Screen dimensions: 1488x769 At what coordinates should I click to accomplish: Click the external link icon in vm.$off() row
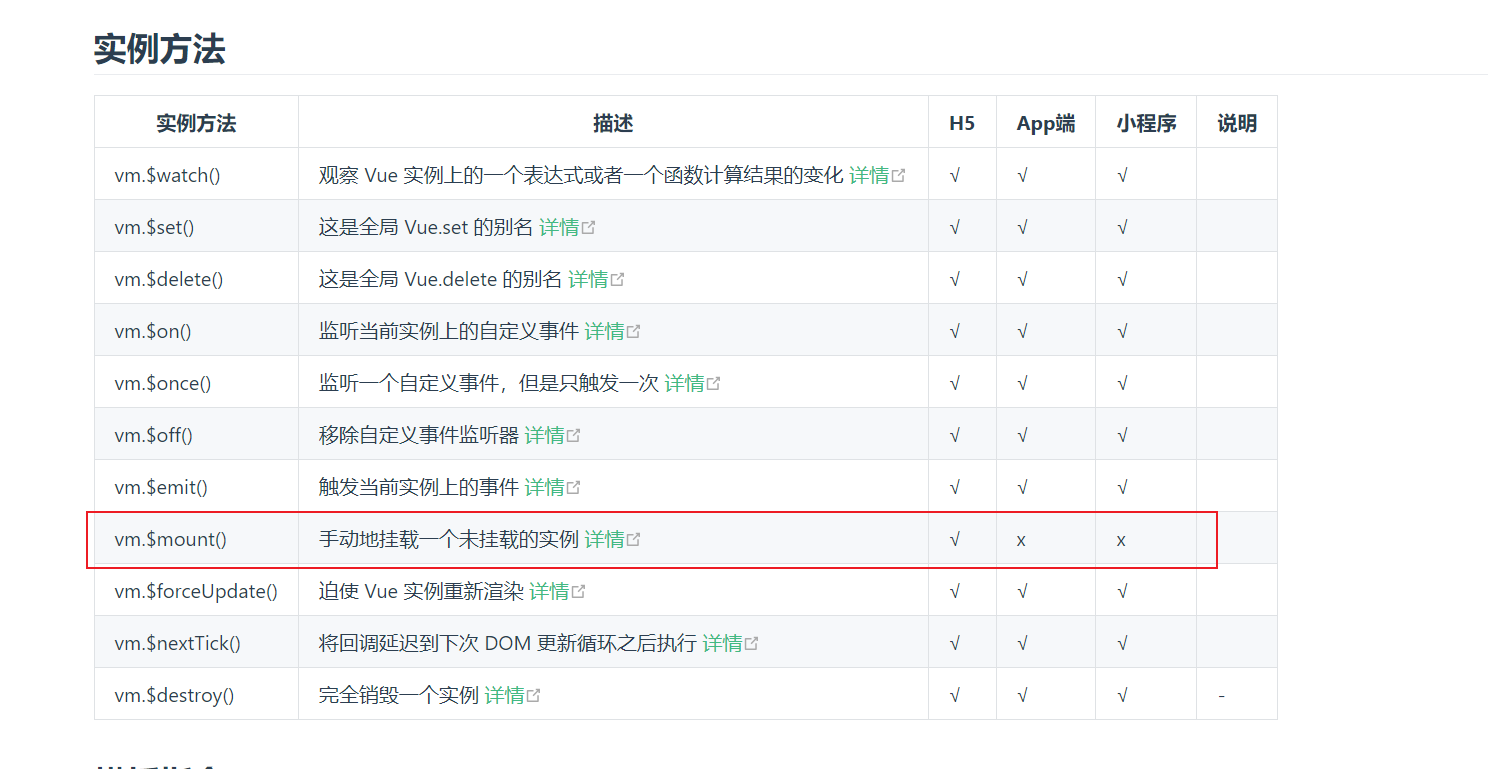tap(573, 436)
